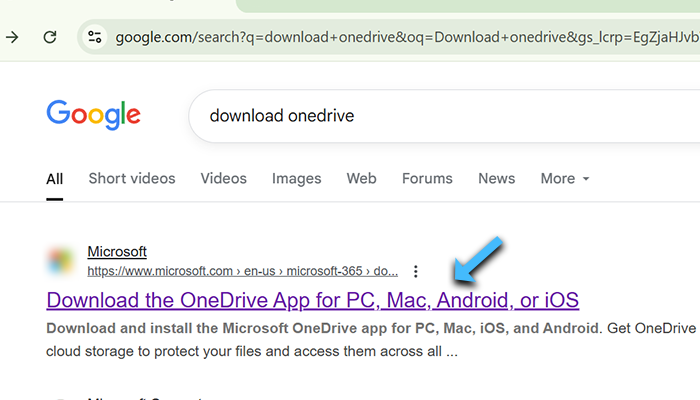Click the 'download onedrive' search box
The image size is (700, 400).
coord(444,116)
